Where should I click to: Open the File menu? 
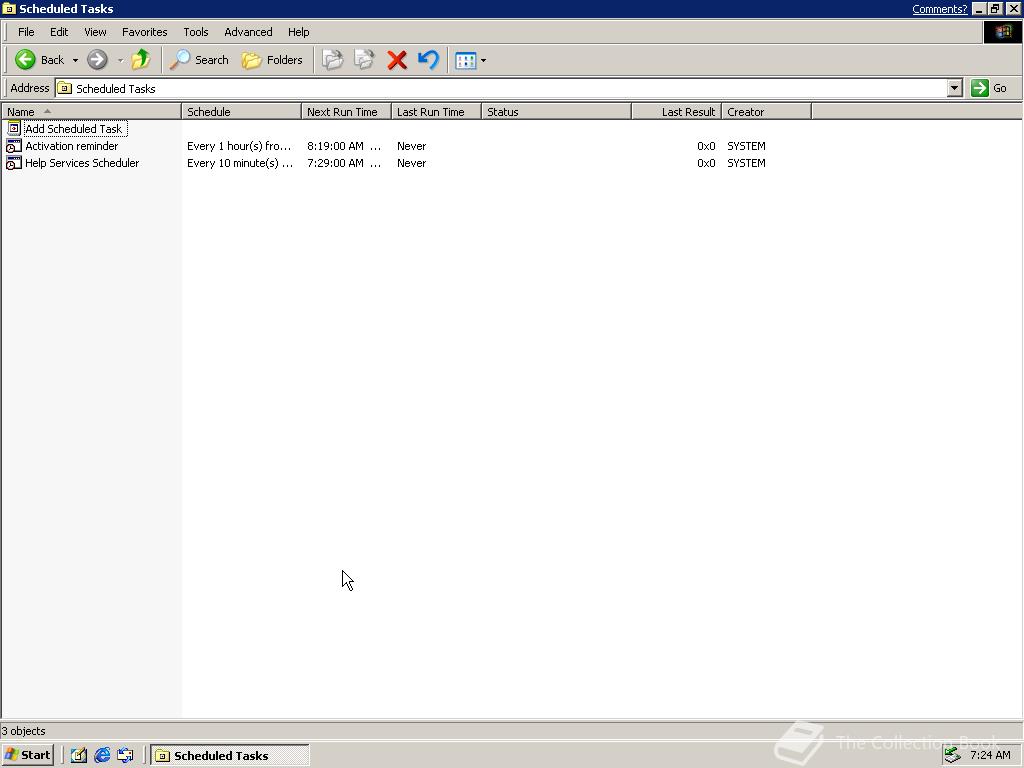tap(26, 32)
